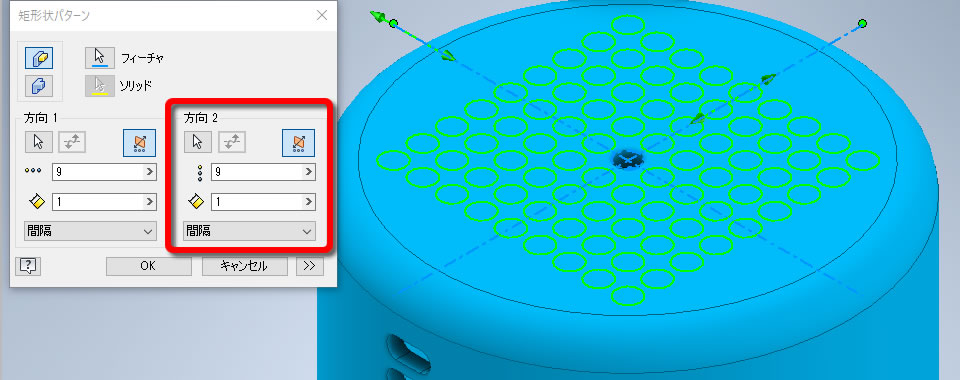Flip the direction under 方向 2
Image resolution: width=960 pixels, height=380 pixels.
[231, 142]
